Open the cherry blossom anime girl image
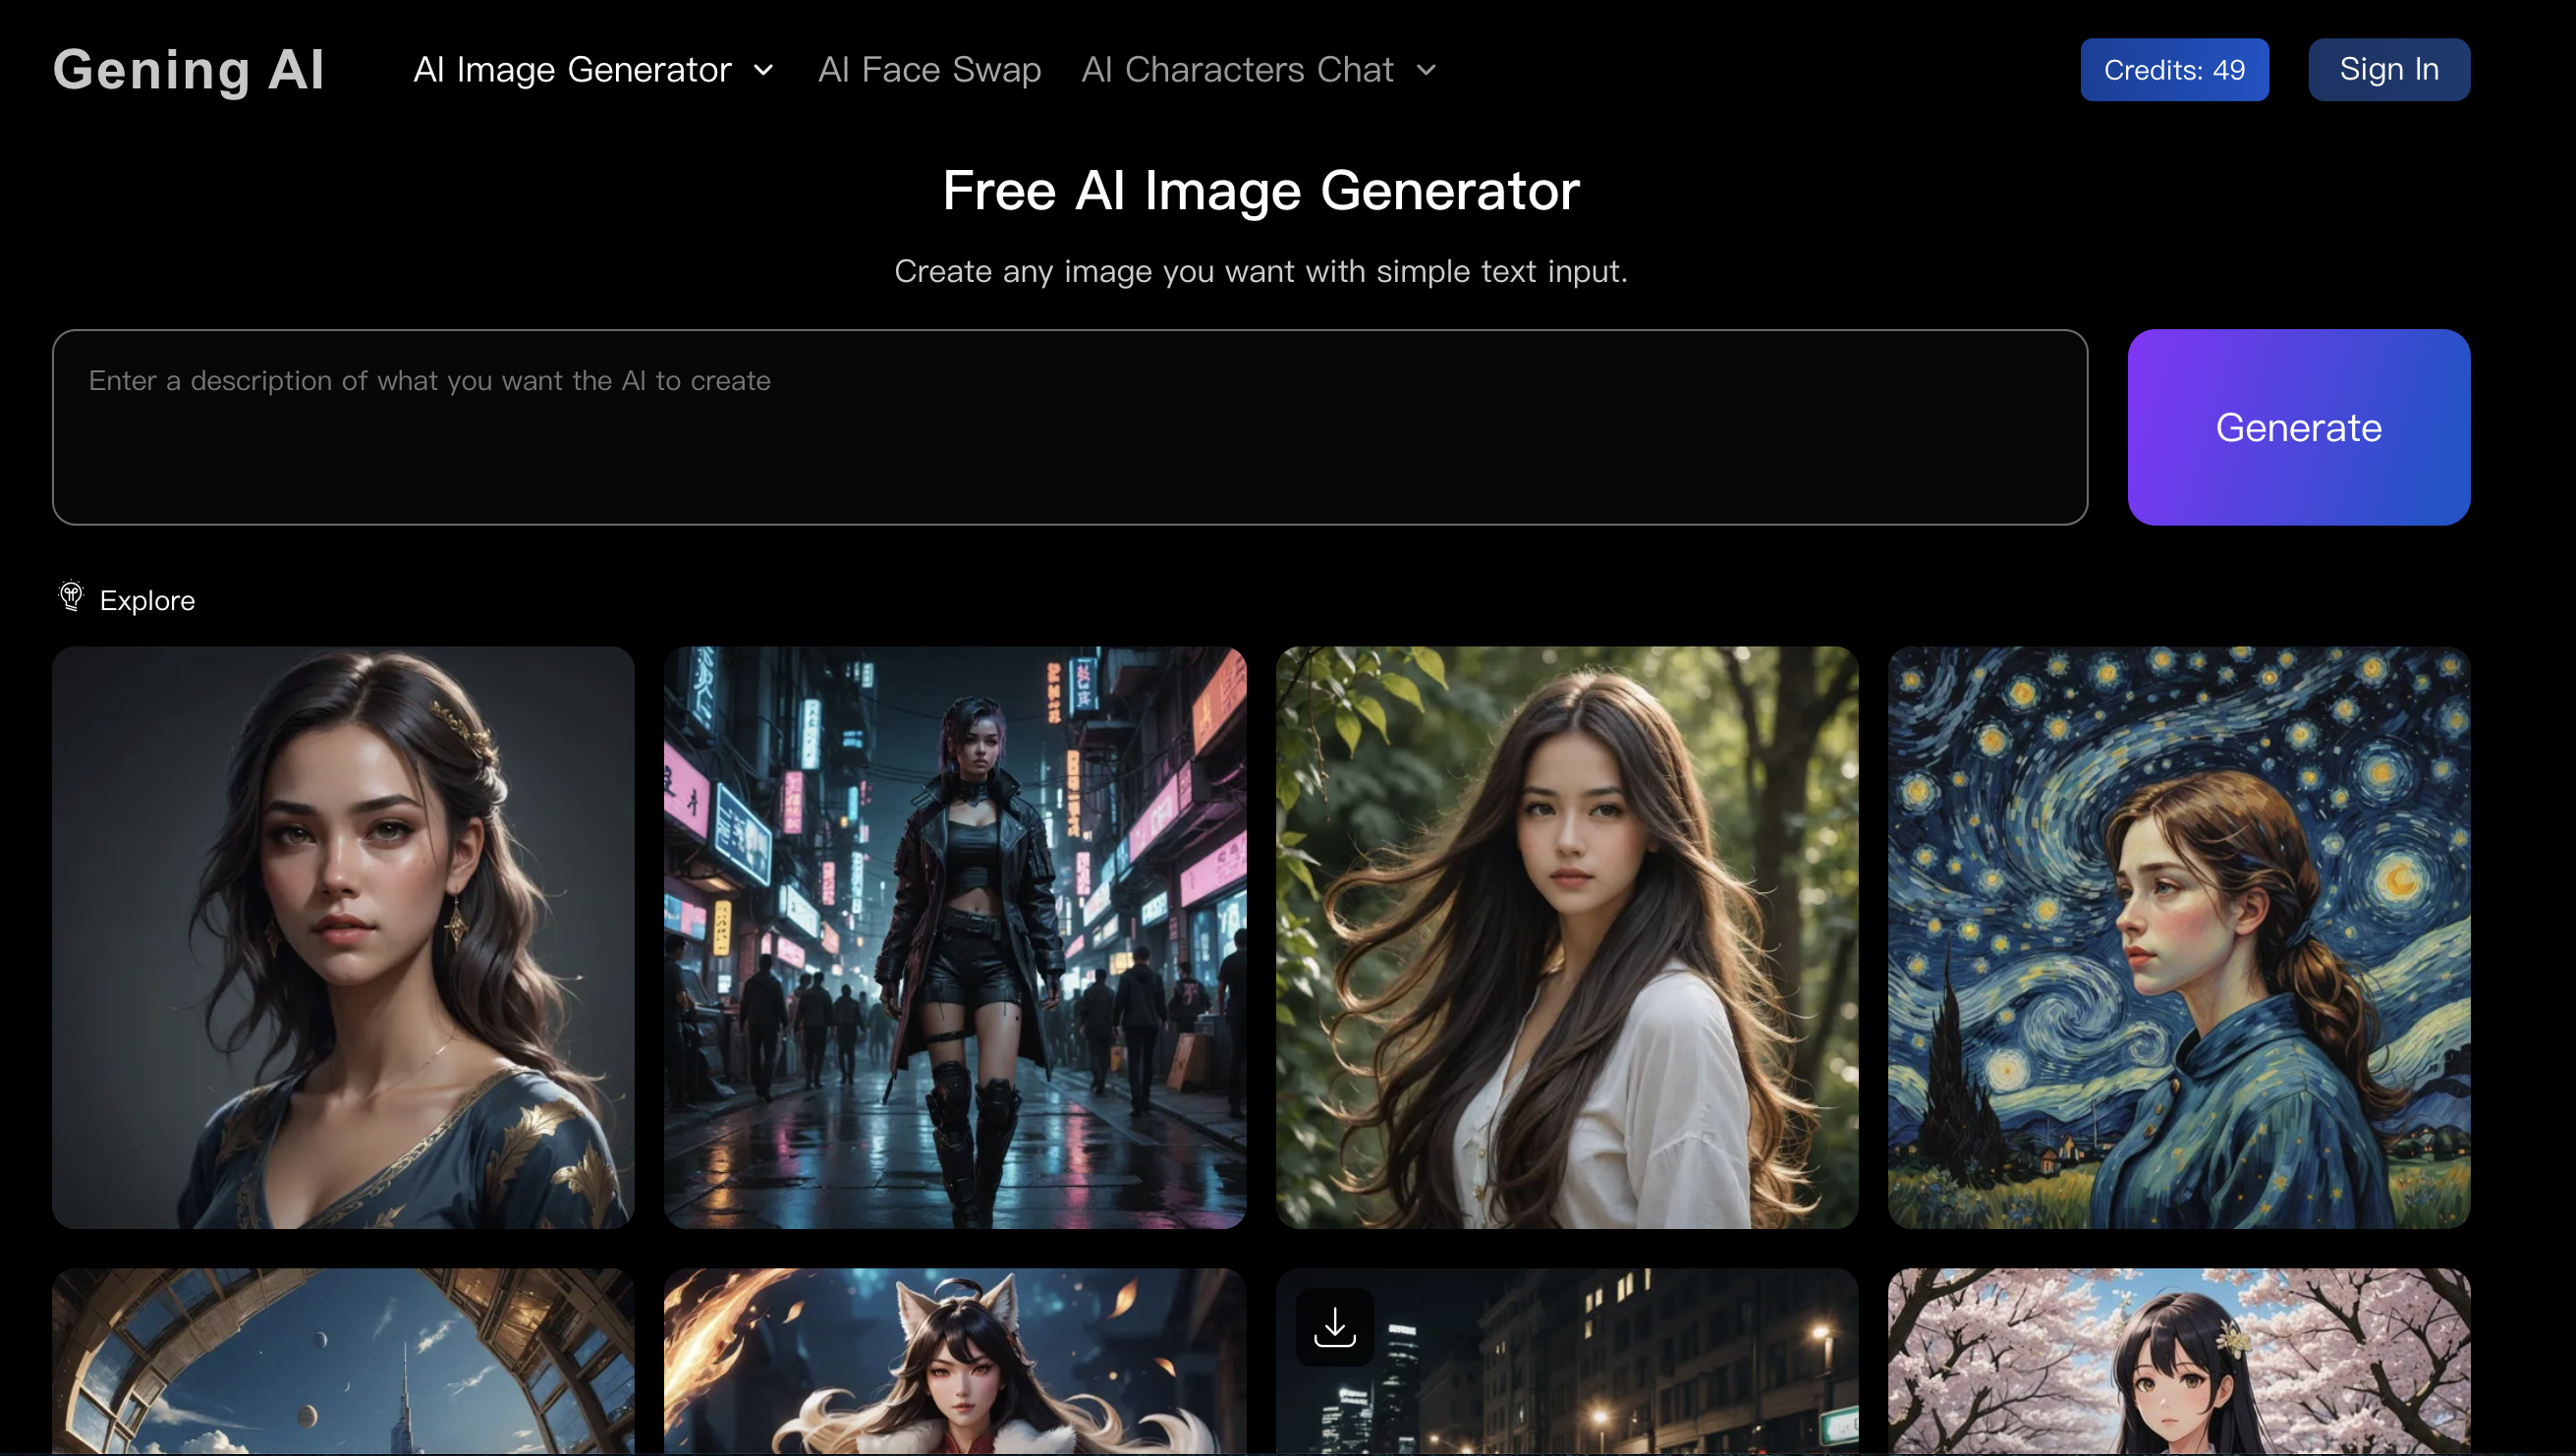The image size is (2576, 1456). tap(2178, 1361)
